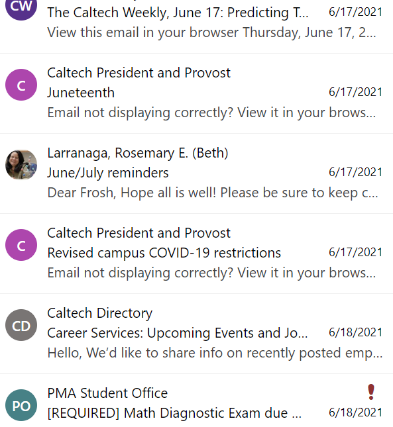Click the Caltech Directory sender name
This screenshot has width=393, height=427.
coord(100,313)
